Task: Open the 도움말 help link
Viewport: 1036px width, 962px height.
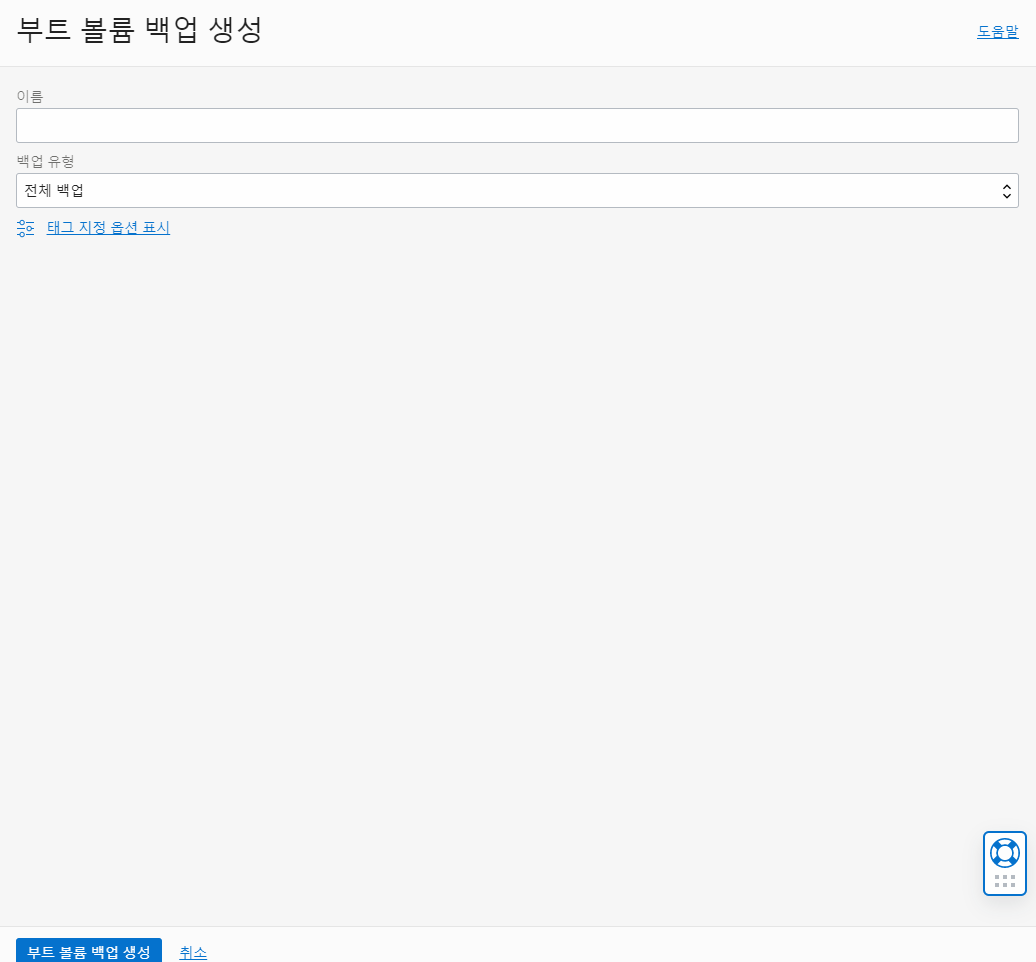Action: (997, 31)
